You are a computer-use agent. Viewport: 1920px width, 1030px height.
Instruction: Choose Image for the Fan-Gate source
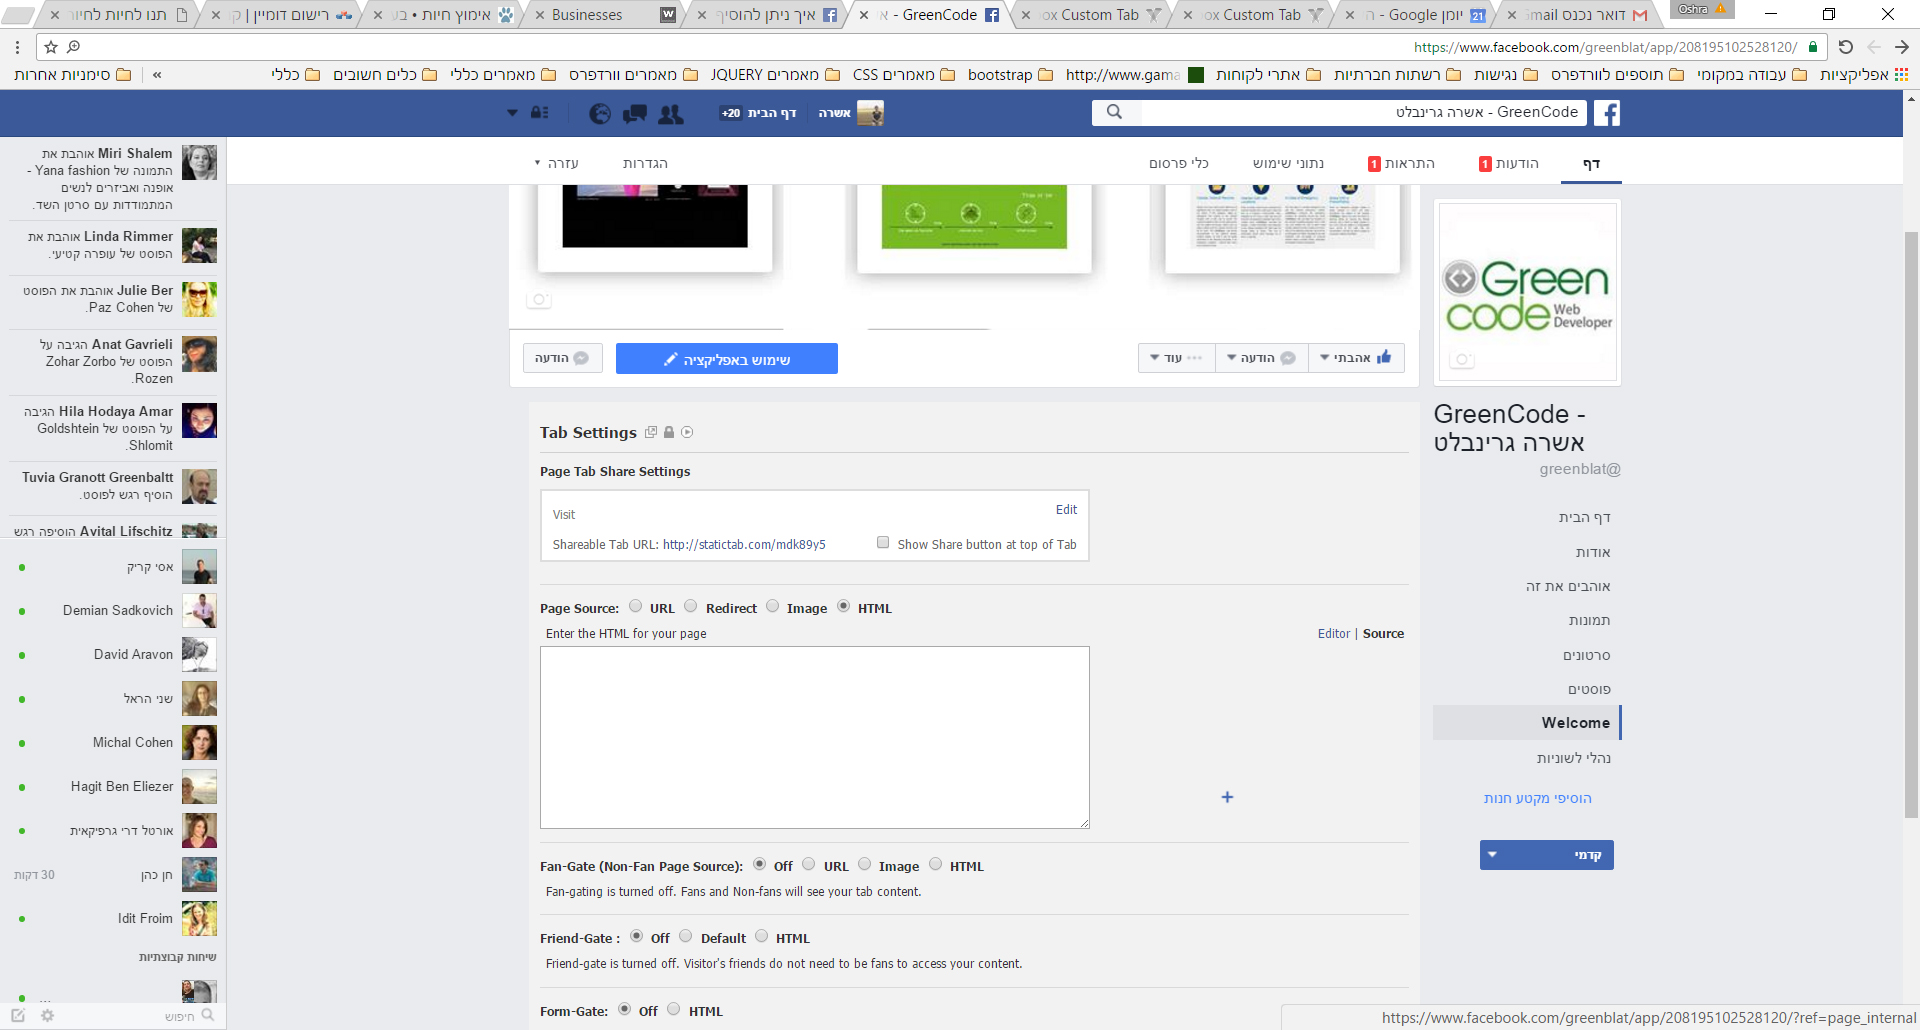coord(865,864)
